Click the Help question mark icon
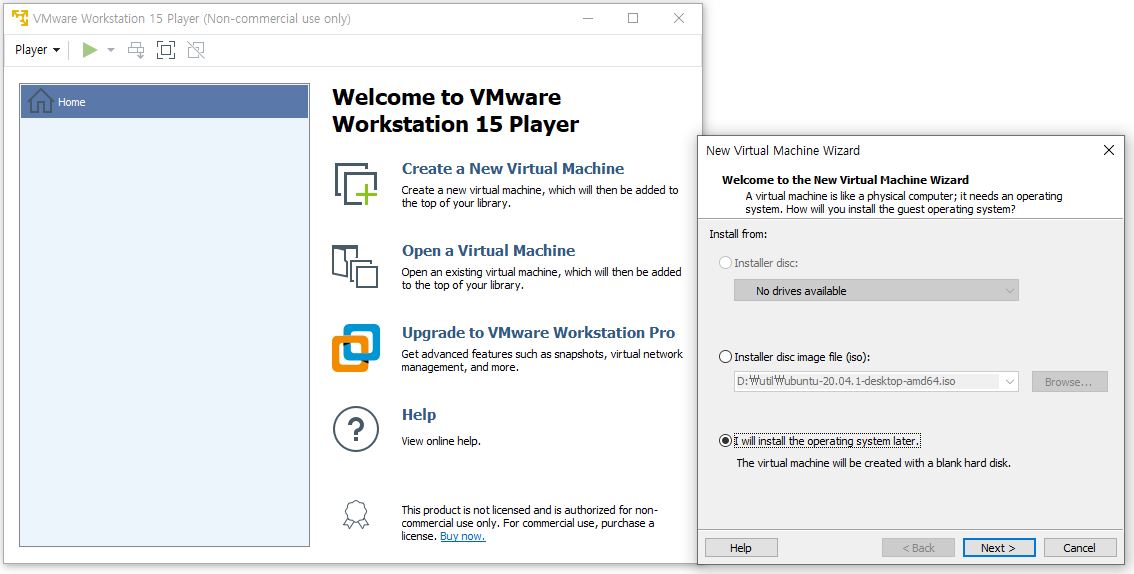 356,429
